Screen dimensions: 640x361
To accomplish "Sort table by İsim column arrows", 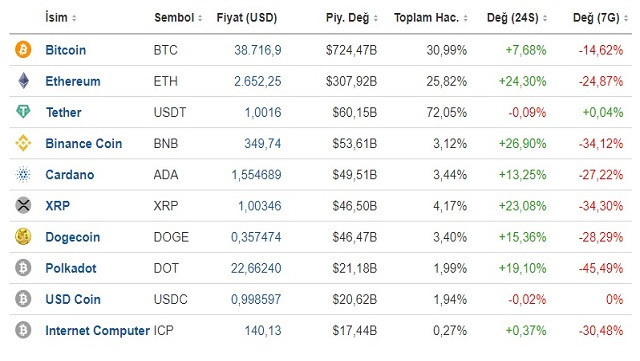I will click(x=74, y=18).
